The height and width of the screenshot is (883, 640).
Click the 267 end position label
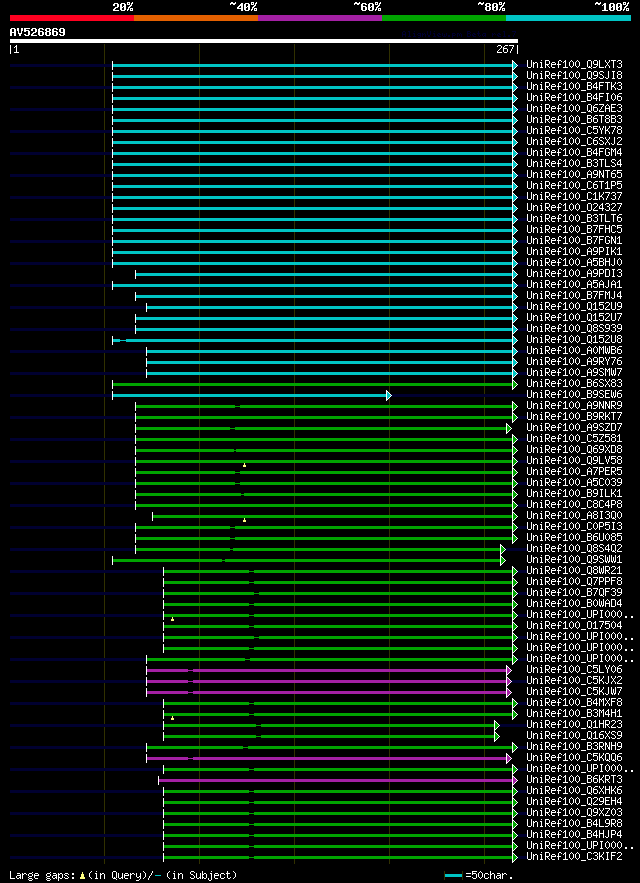click(505, 50)
